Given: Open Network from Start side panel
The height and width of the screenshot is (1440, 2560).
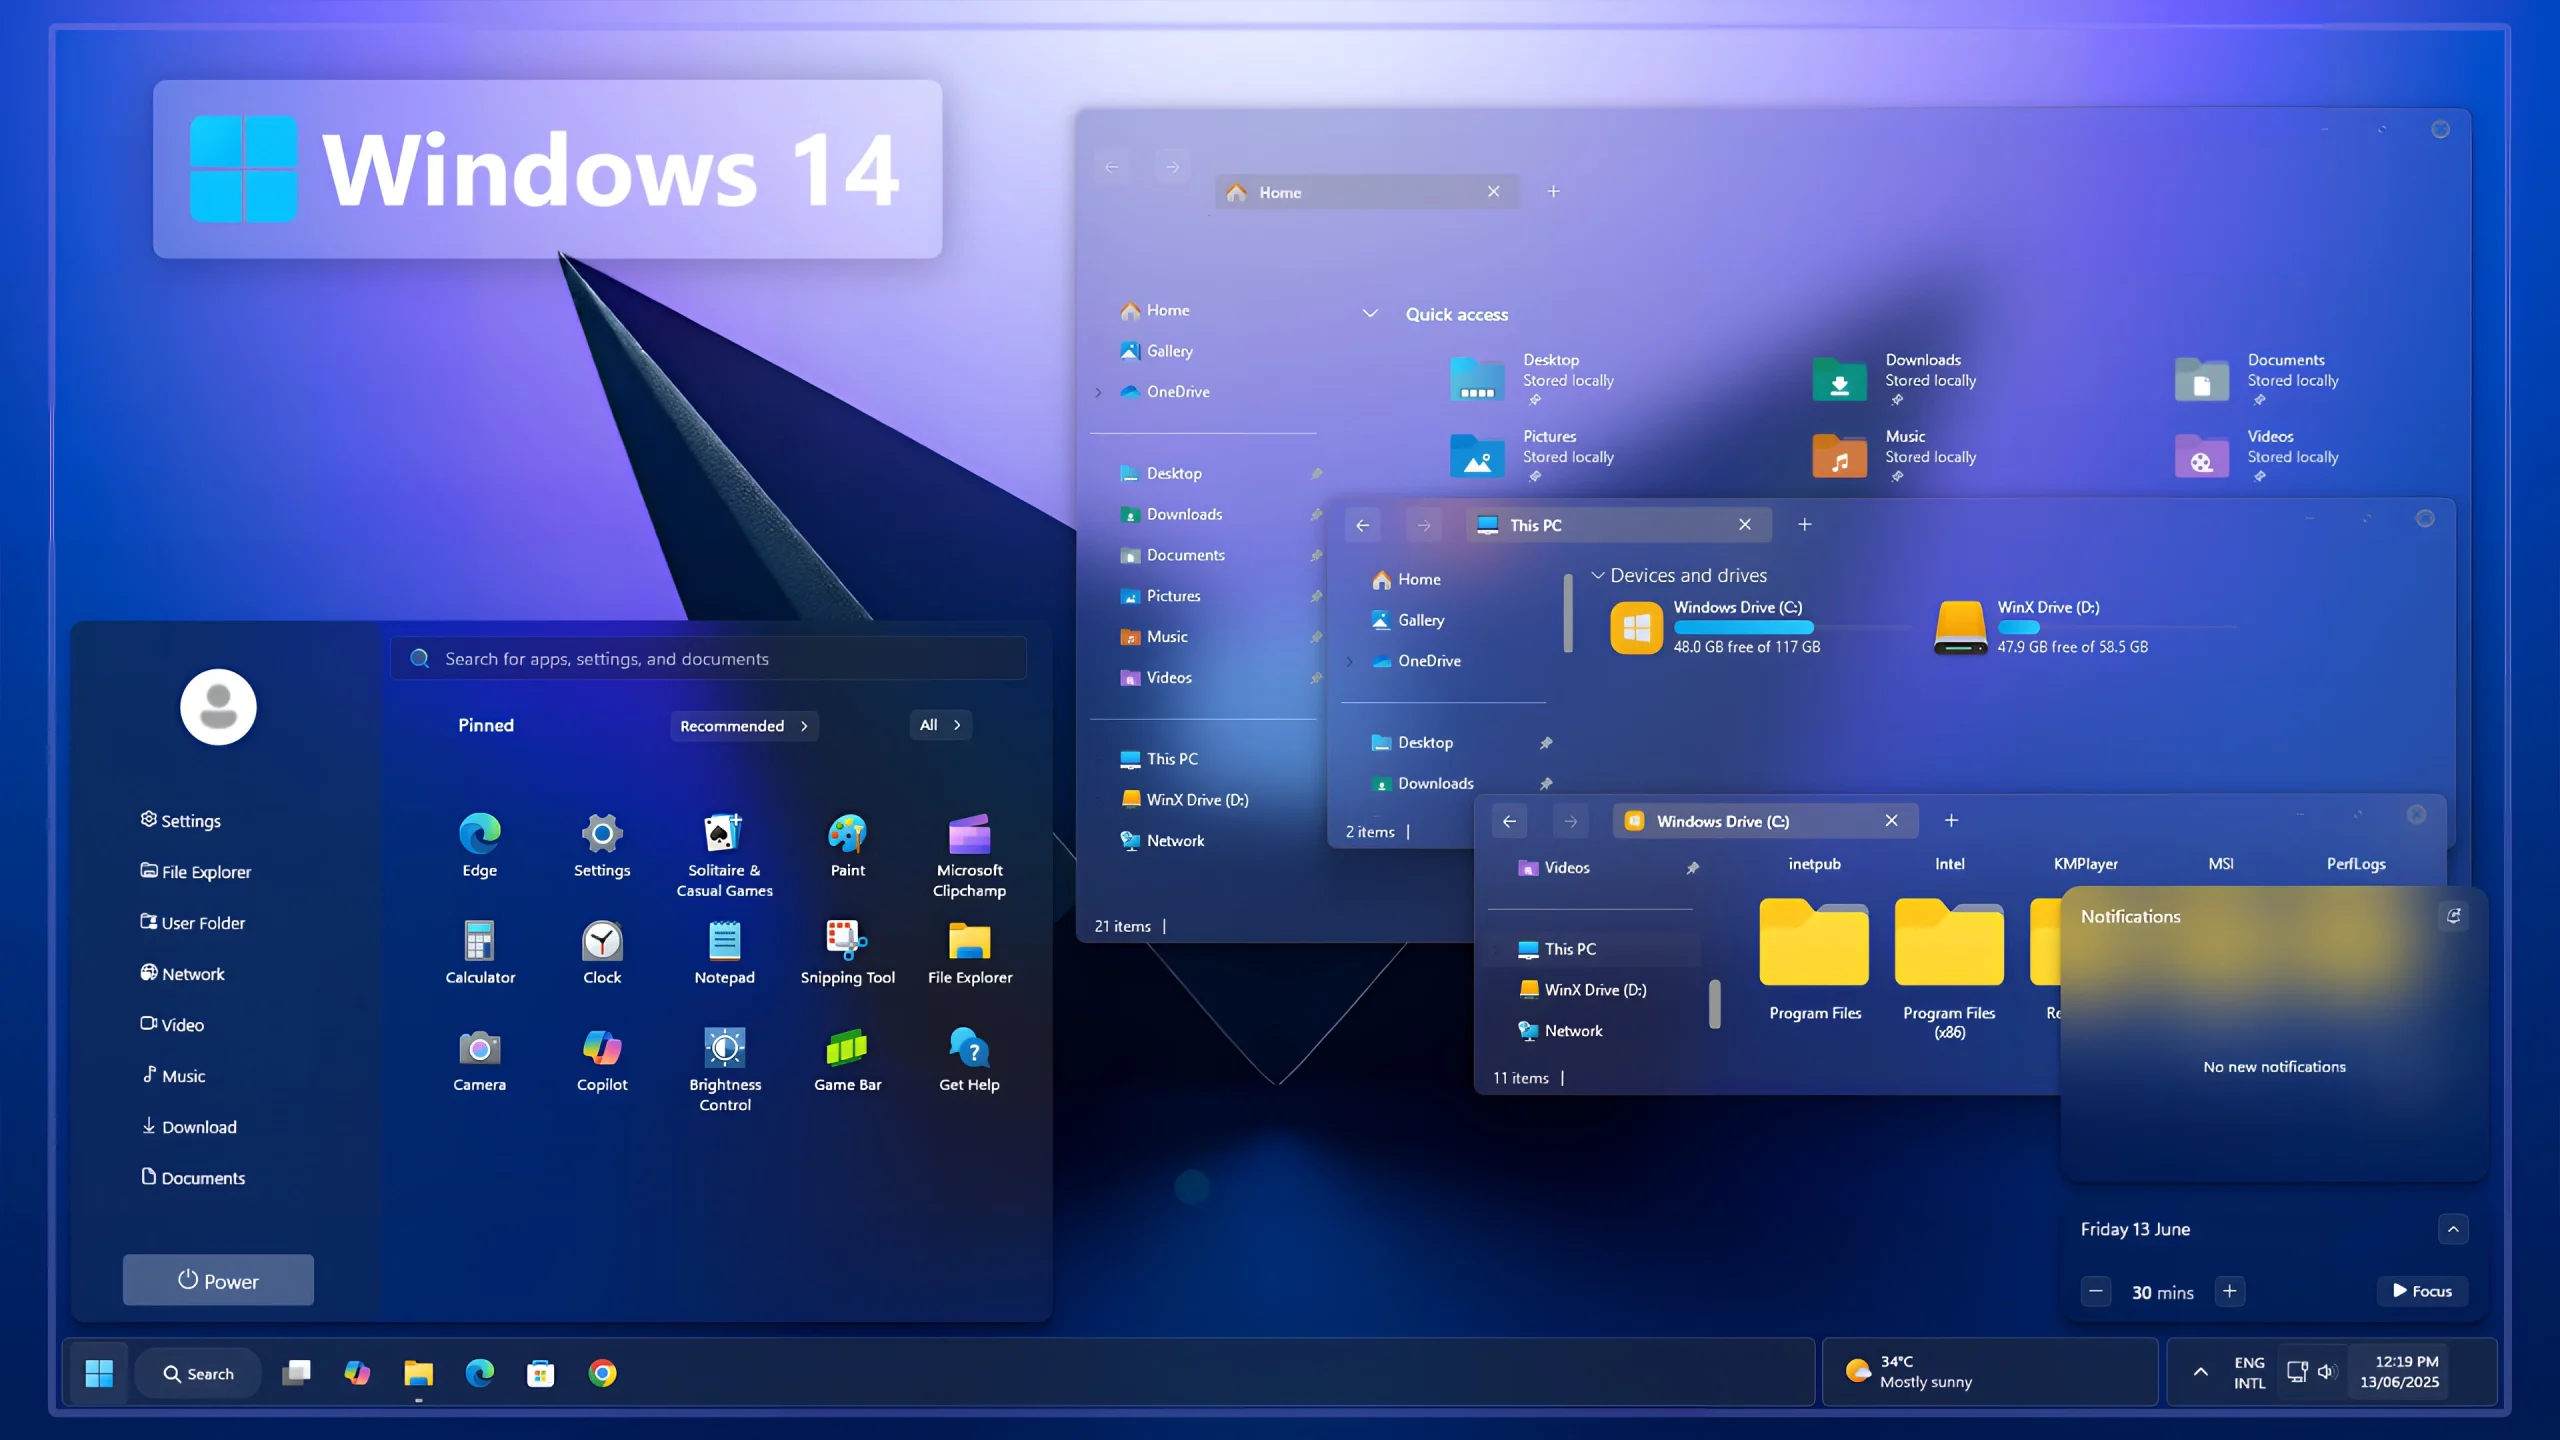Looking at the screenshot, I should 183,973.
